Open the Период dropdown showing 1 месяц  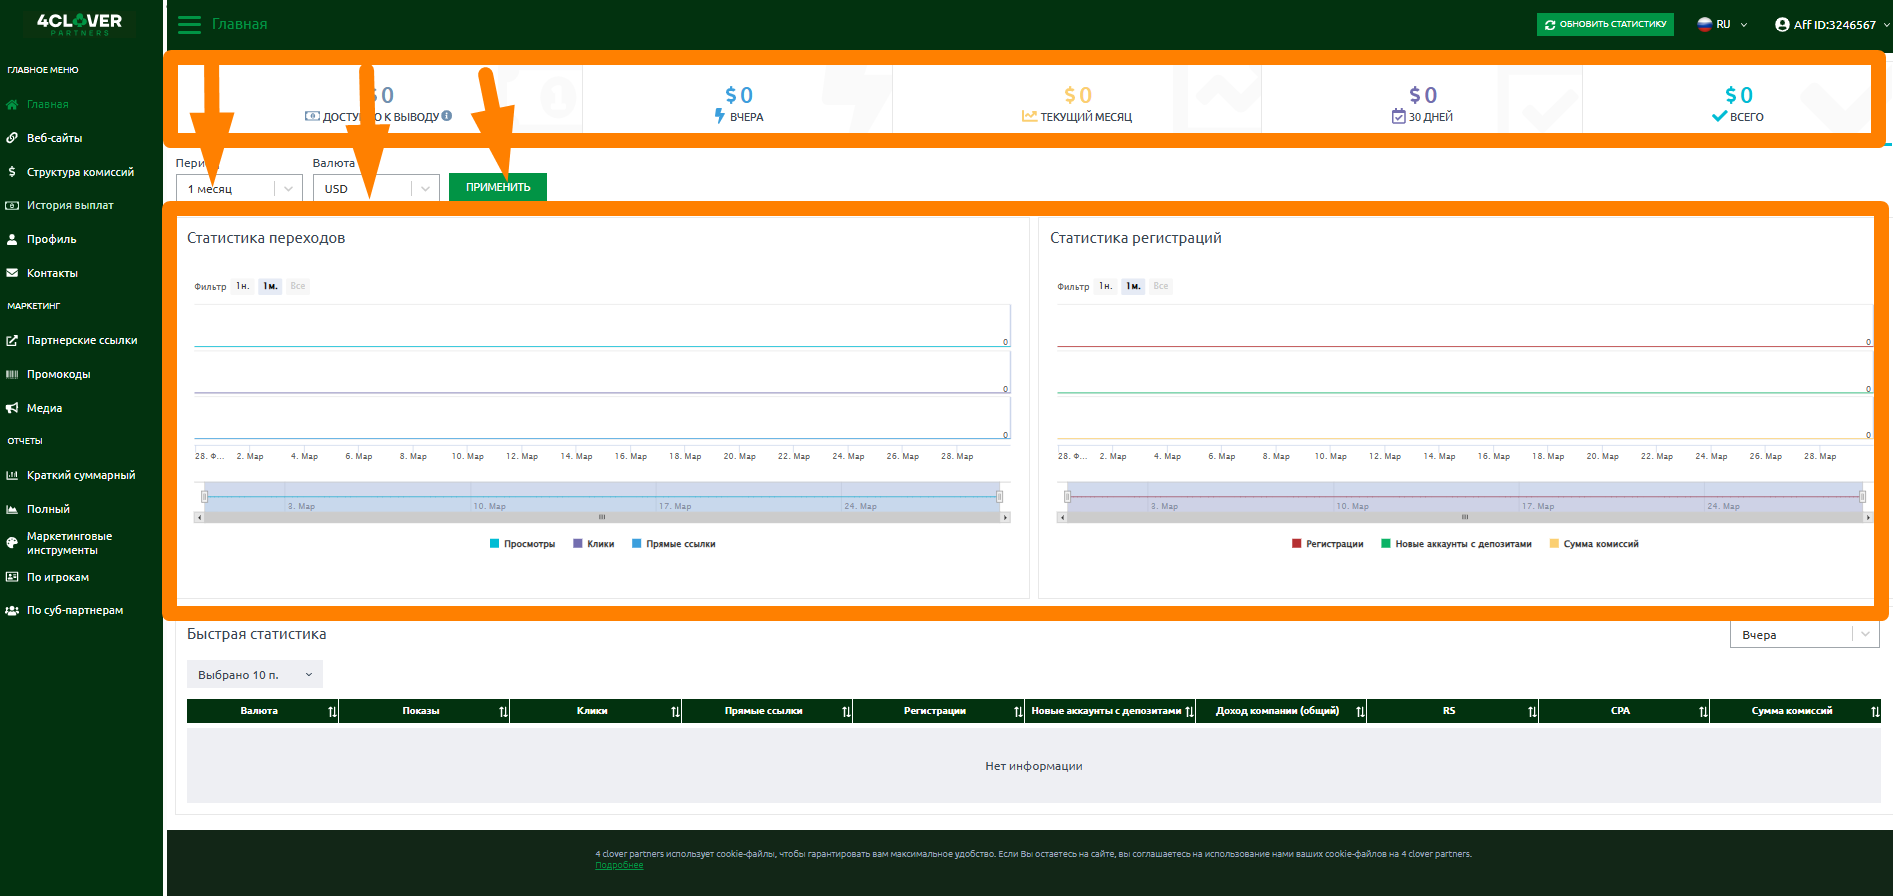coord(239,188)
